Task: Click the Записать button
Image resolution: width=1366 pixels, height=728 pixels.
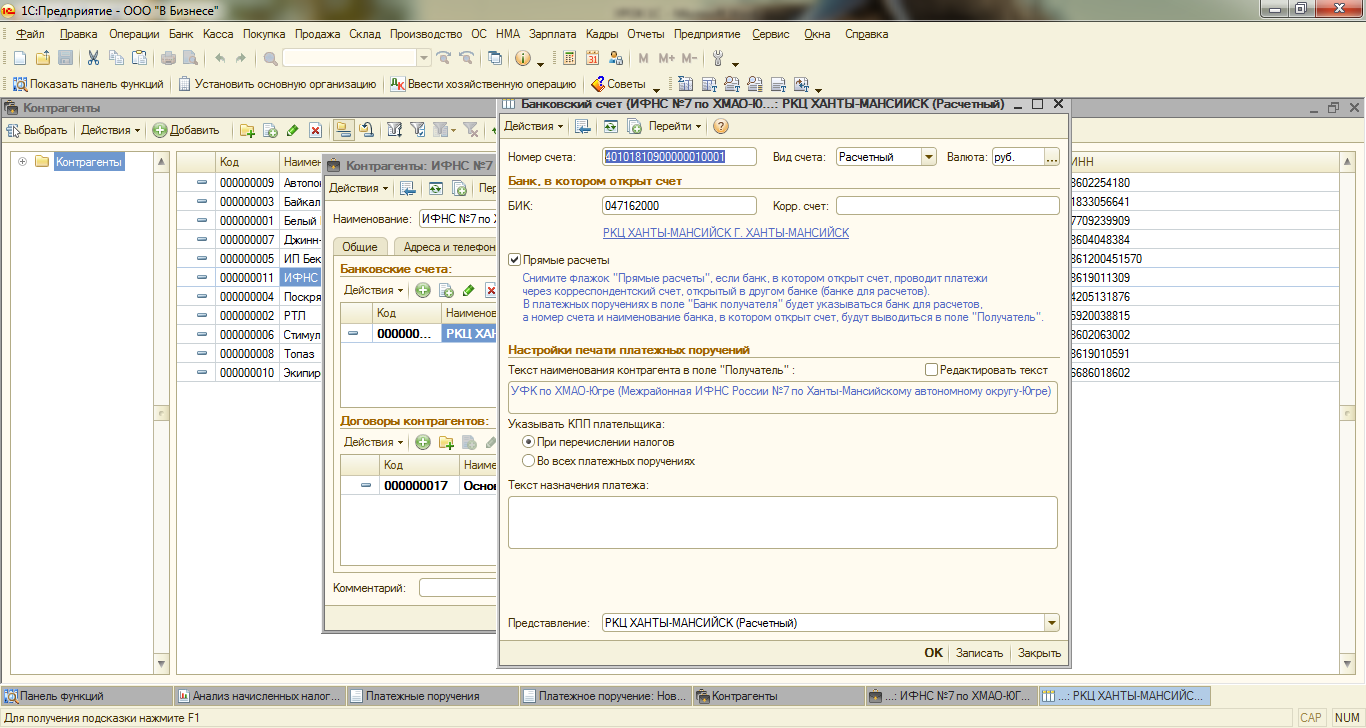Action: (x=979, y=652)
